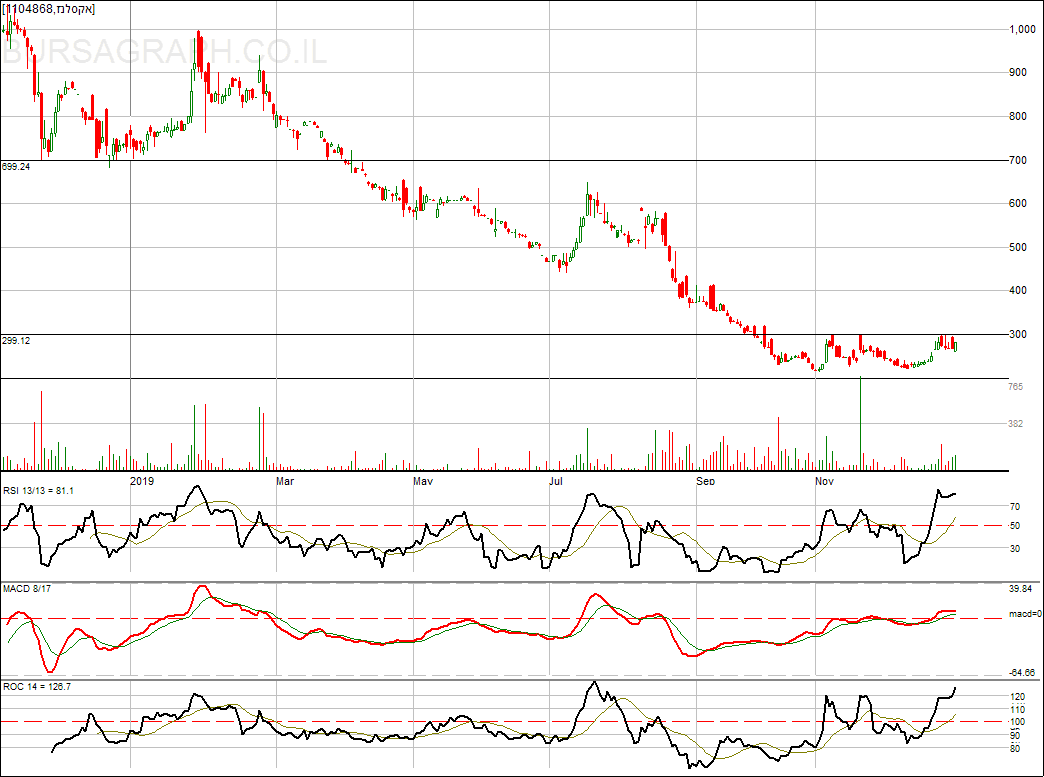Select the 400 price axis label
This screenshot has height=777, width=1044.
(x=1017, y=291)
